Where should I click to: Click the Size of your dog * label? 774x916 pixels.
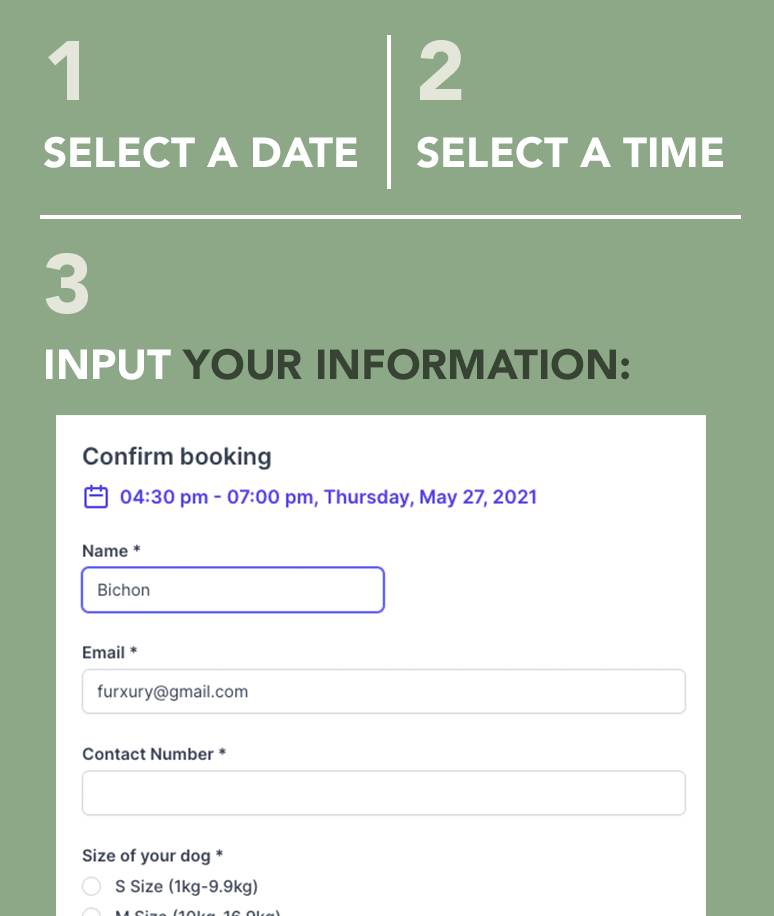pyautogui.click(x=152, y=856)
